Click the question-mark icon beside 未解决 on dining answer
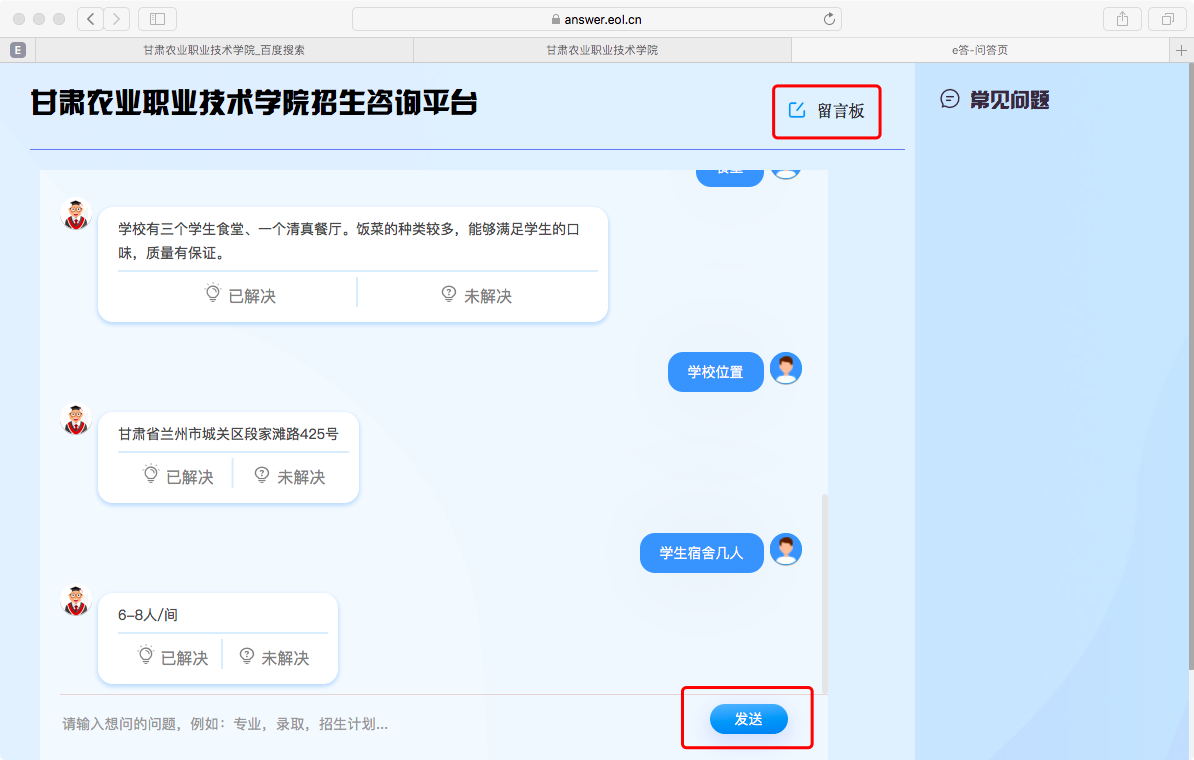This screenshot has width=1194, height=760. [x=448, y=294]
